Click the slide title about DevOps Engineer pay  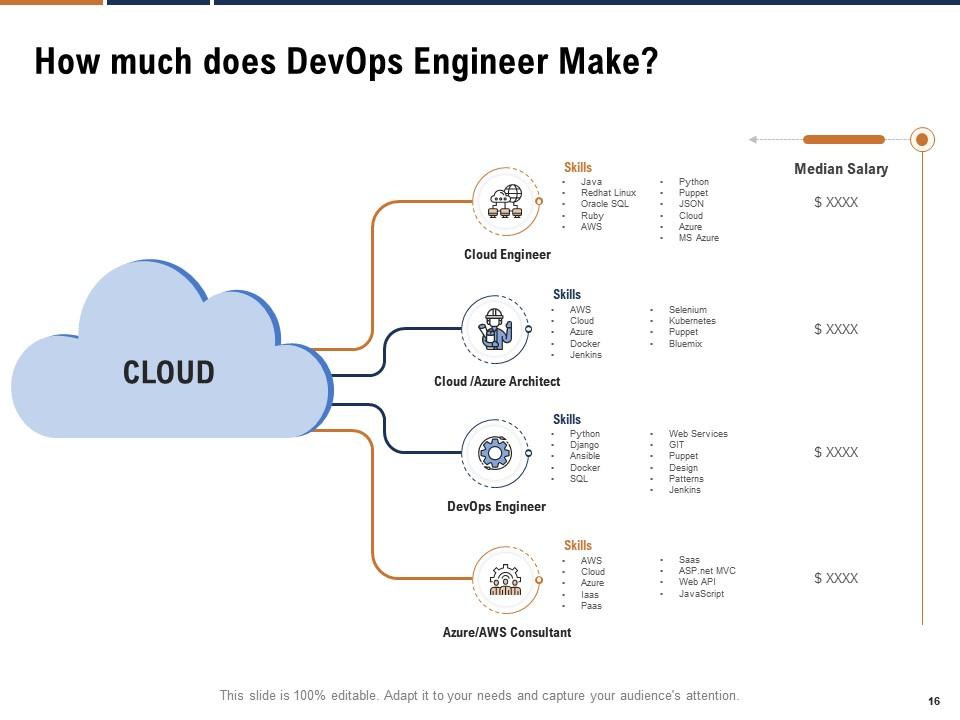coord(345,61)
